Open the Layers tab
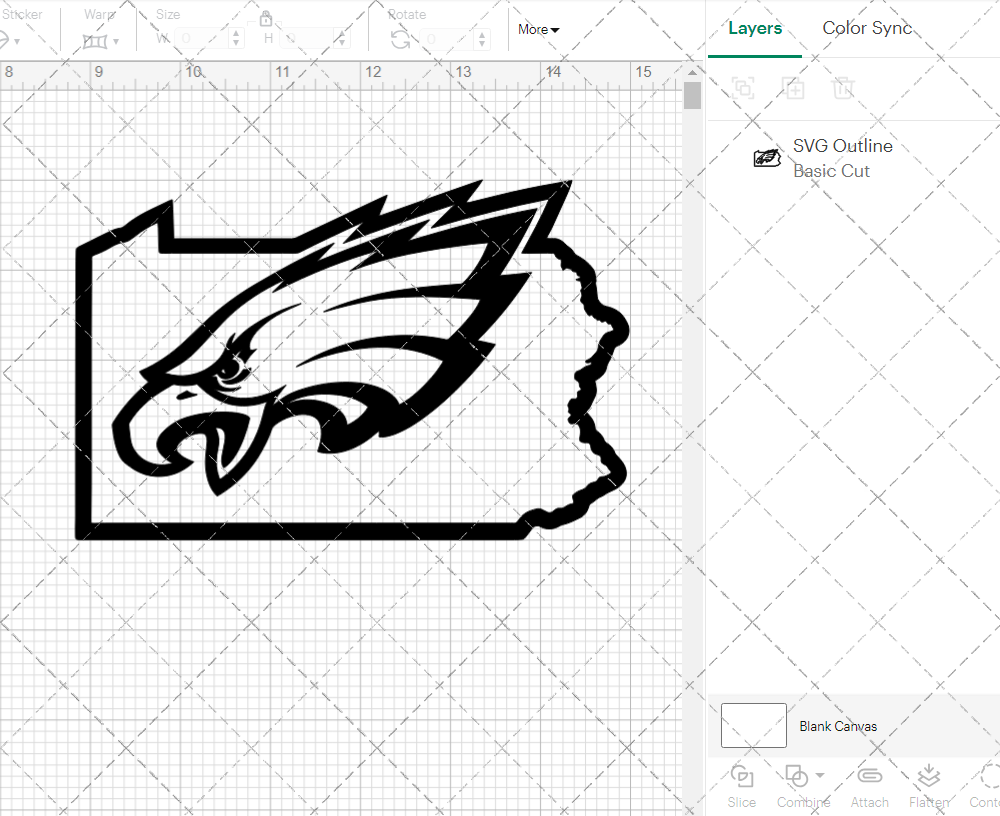 [x=755, y=28]
